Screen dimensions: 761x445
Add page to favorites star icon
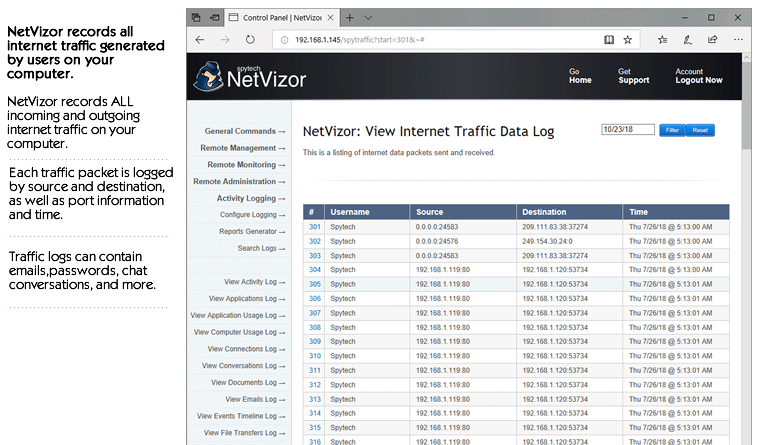click(628, 40)
